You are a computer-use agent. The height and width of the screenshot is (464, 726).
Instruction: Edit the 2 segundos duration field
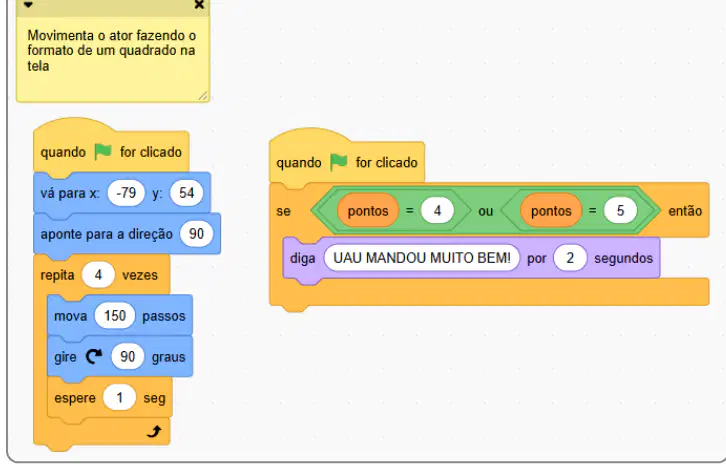pos(570,258)
